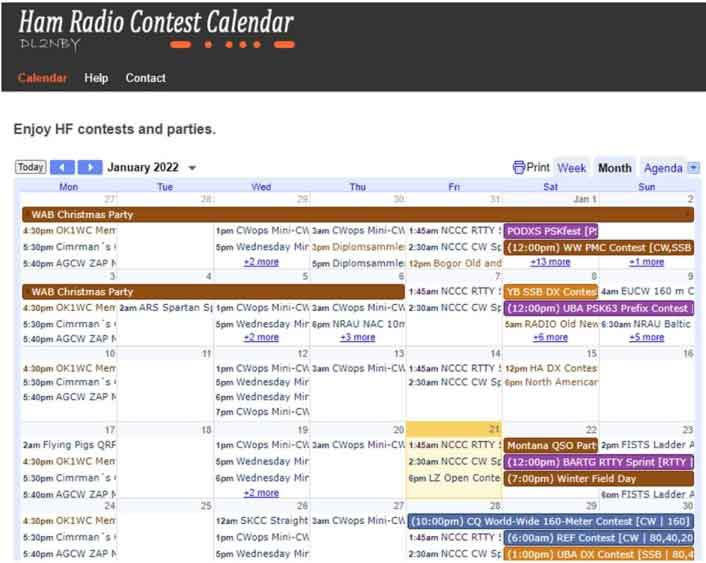This screenshot has height=563, width=706.
Task: Switch to Agenda view tab
Action: pos(663,168)
